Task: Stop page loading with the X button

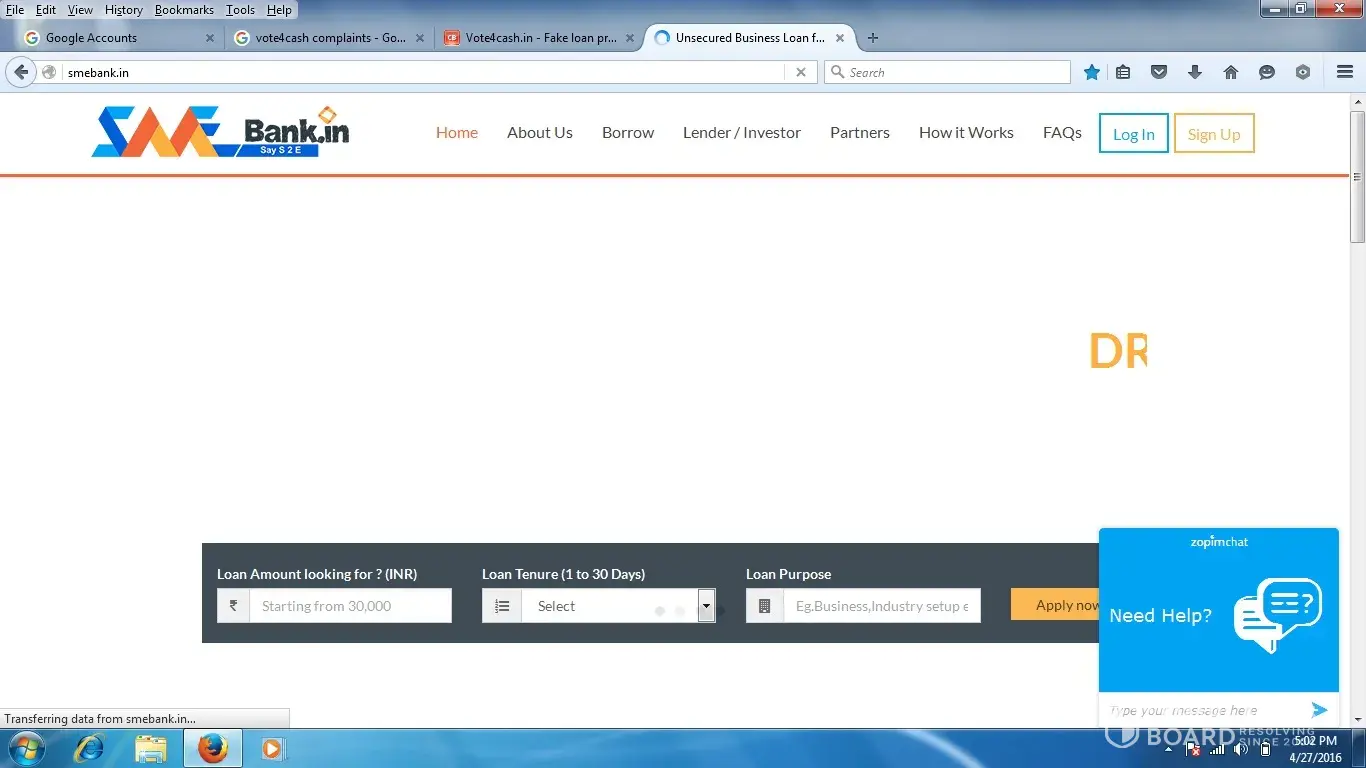Action: (x=800, y=72)
